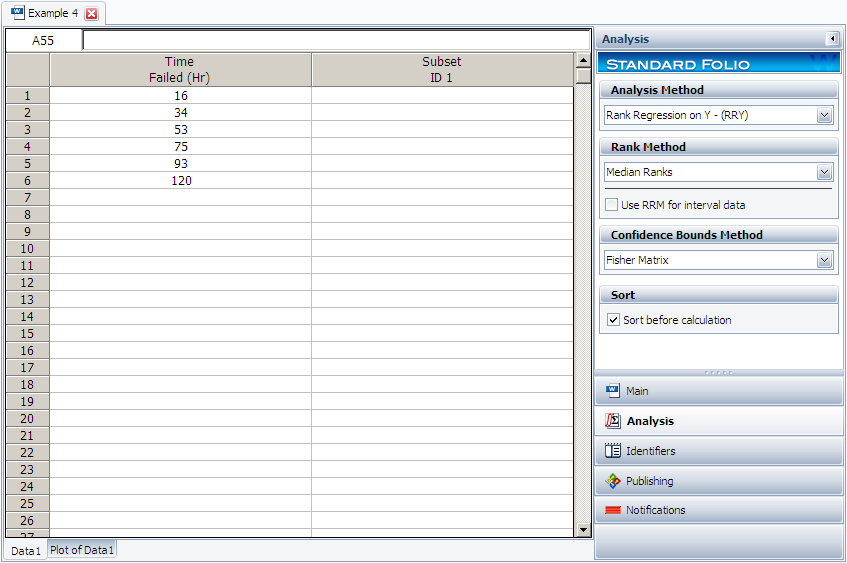Click the Analysis panel button
847x563 pixels.
(718, 421)
